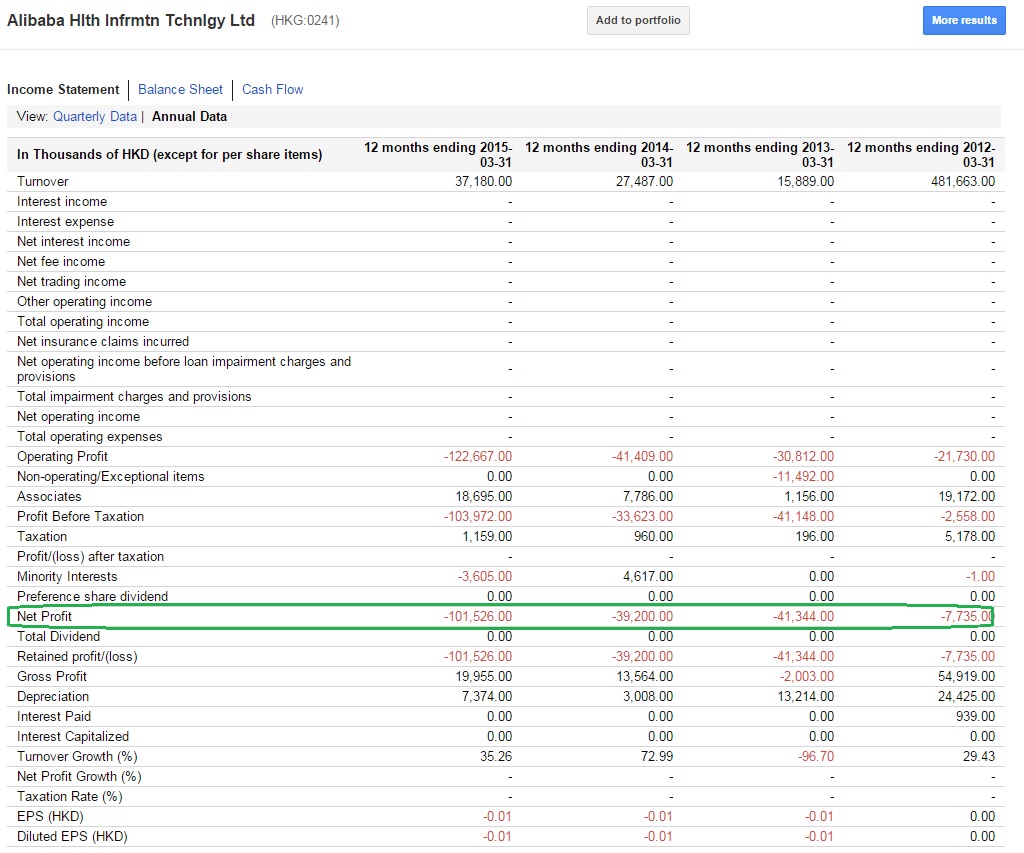1024x853 pixels.
Task: Click the Taxation Rate (%) row label
Action: tap(70, 797)
